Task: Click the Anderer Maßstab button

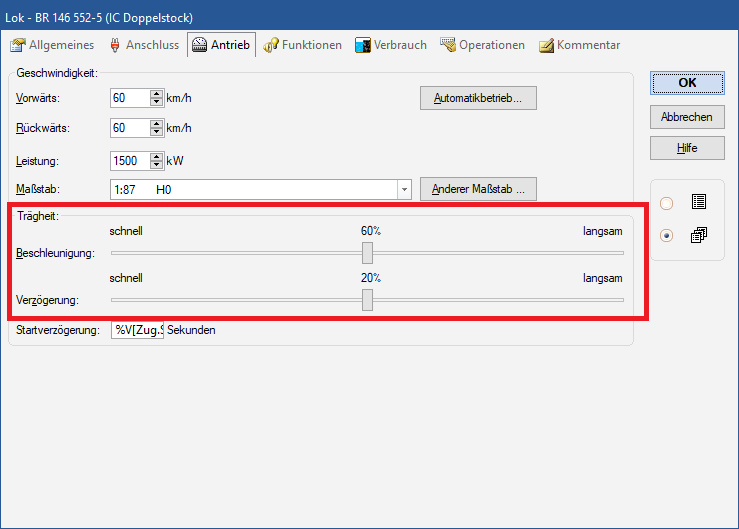Action: tap(478, 189)
